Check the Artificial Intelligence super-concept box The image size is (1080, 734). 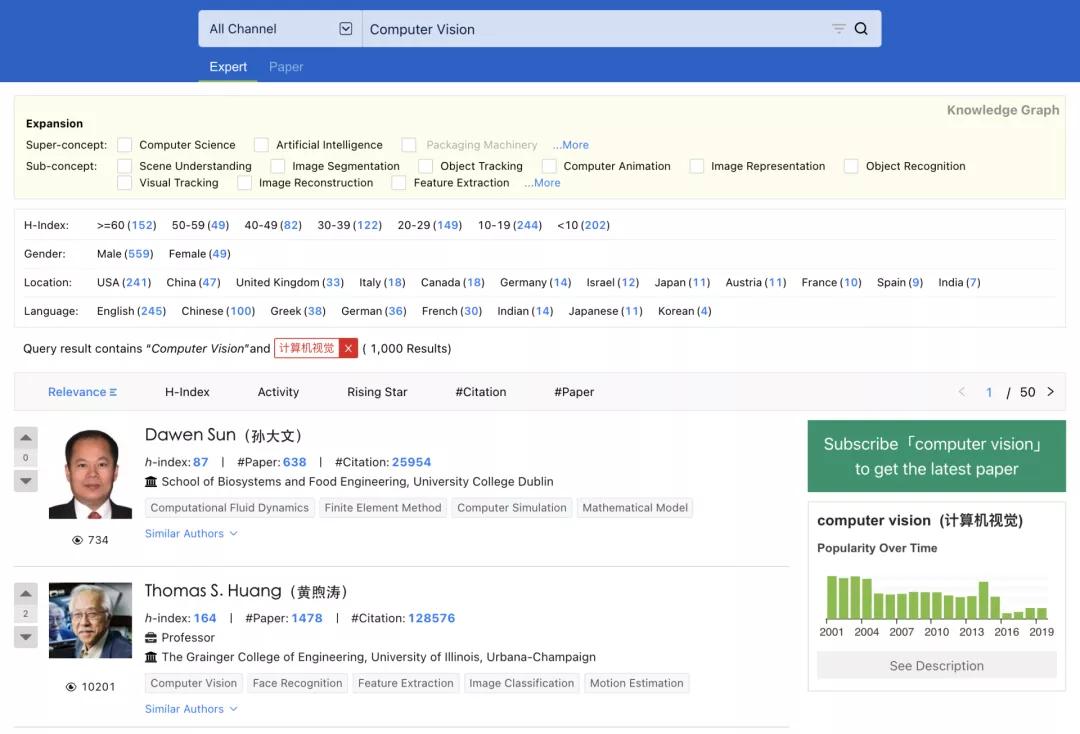click(261, 145)
